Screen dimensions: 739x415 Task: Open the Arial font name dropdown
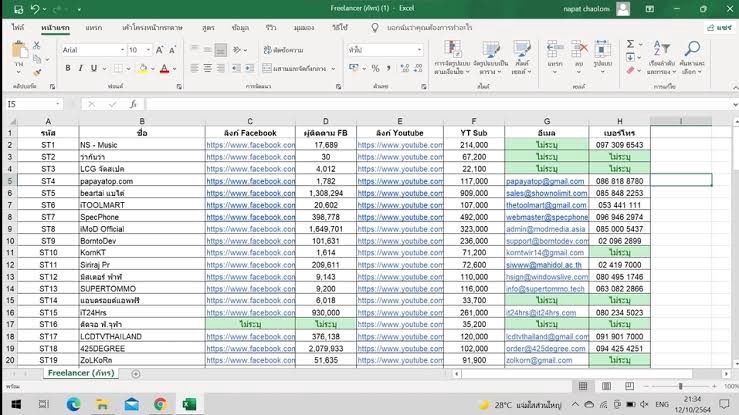coord(123,50)
